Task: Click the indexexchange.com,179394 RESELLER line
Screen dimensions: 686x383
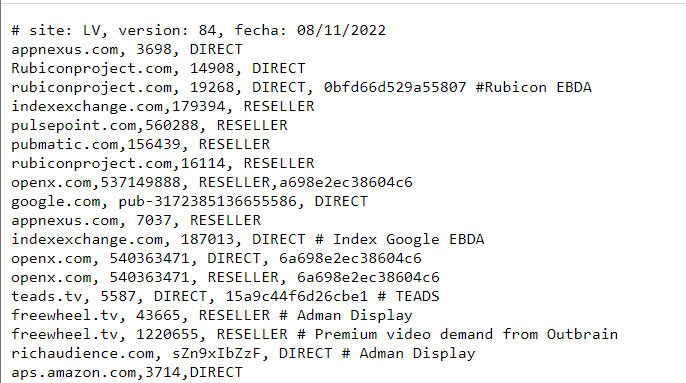Action: point(163,106)
